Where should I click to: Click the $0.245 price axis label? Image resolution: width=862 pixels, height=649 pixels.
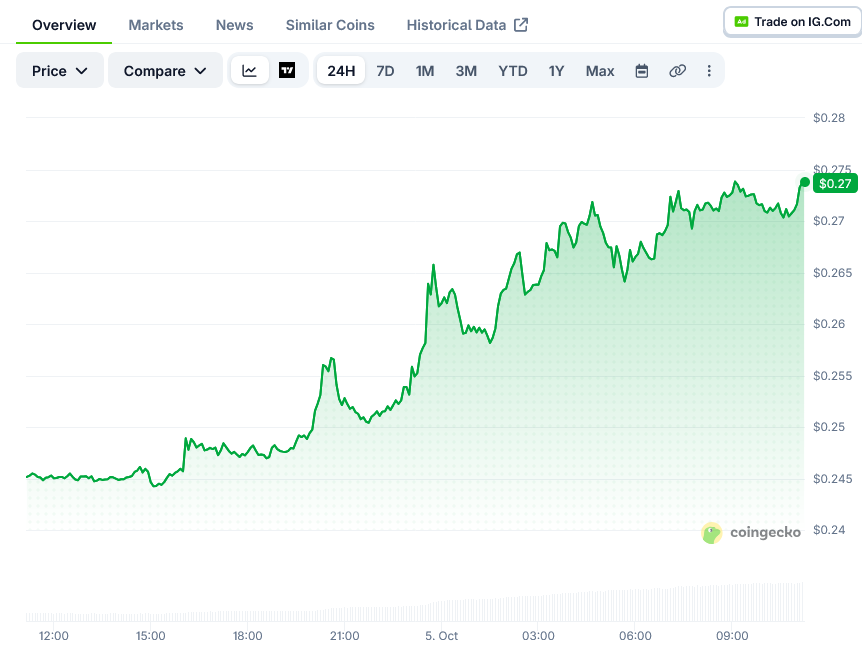(x=832, y=479)
